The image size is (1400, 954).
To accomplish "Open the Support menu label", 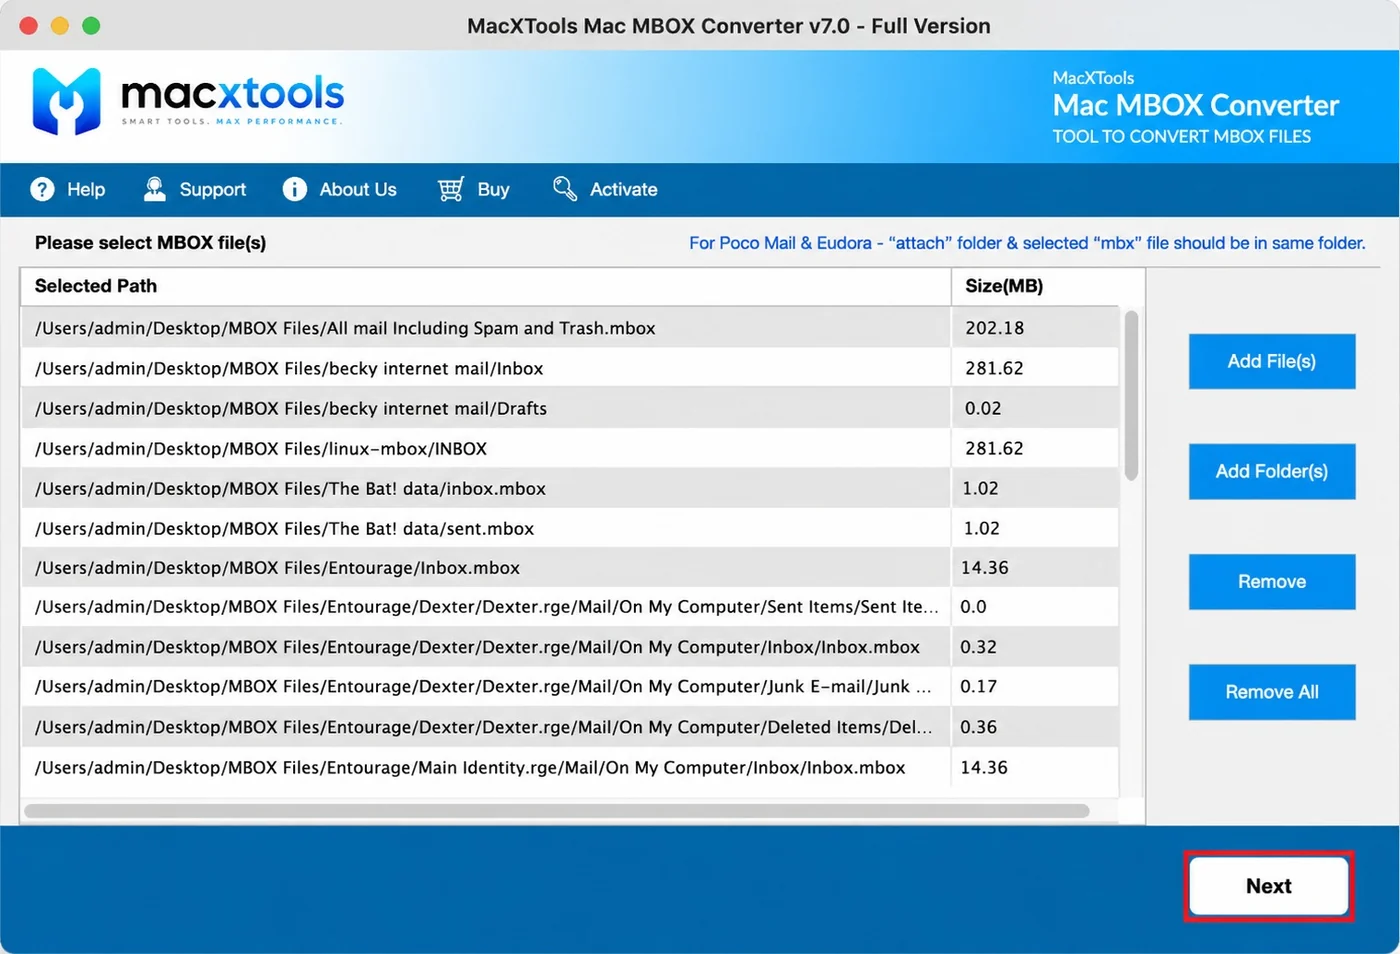I will (x=213, y=189).
